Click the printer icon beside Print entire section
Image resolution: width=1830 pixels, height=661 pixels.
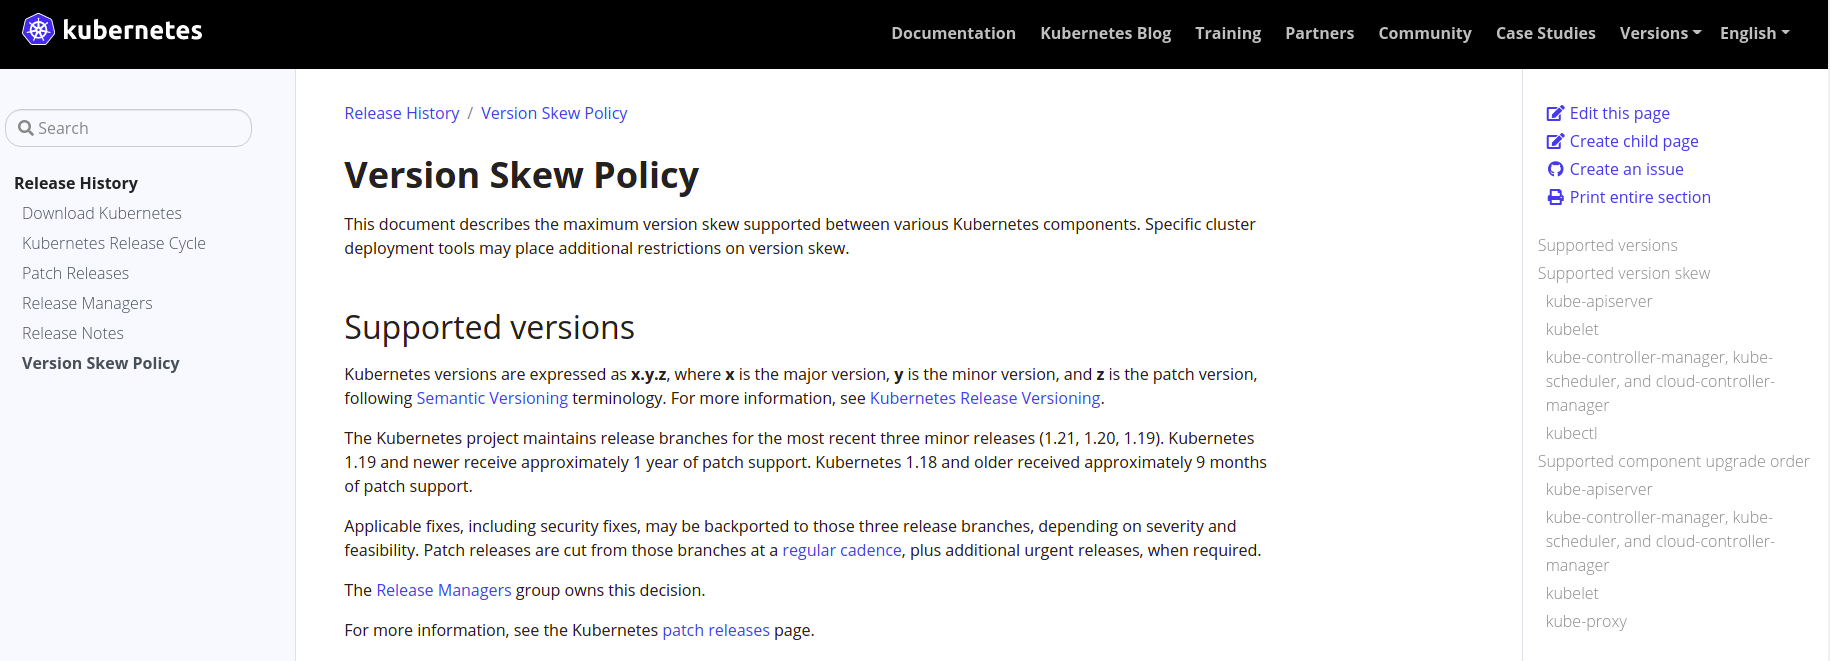(1555, 197)
